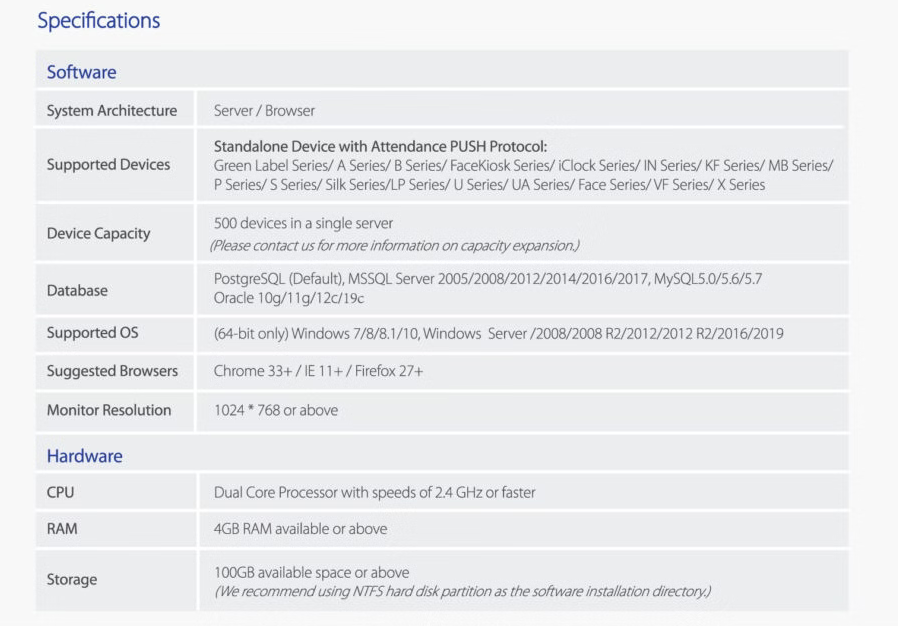Click the Specifications page heading
Image resolution: width=898 pixels, height=626 pixels.
pyautogui.click(x=98, y=21)
